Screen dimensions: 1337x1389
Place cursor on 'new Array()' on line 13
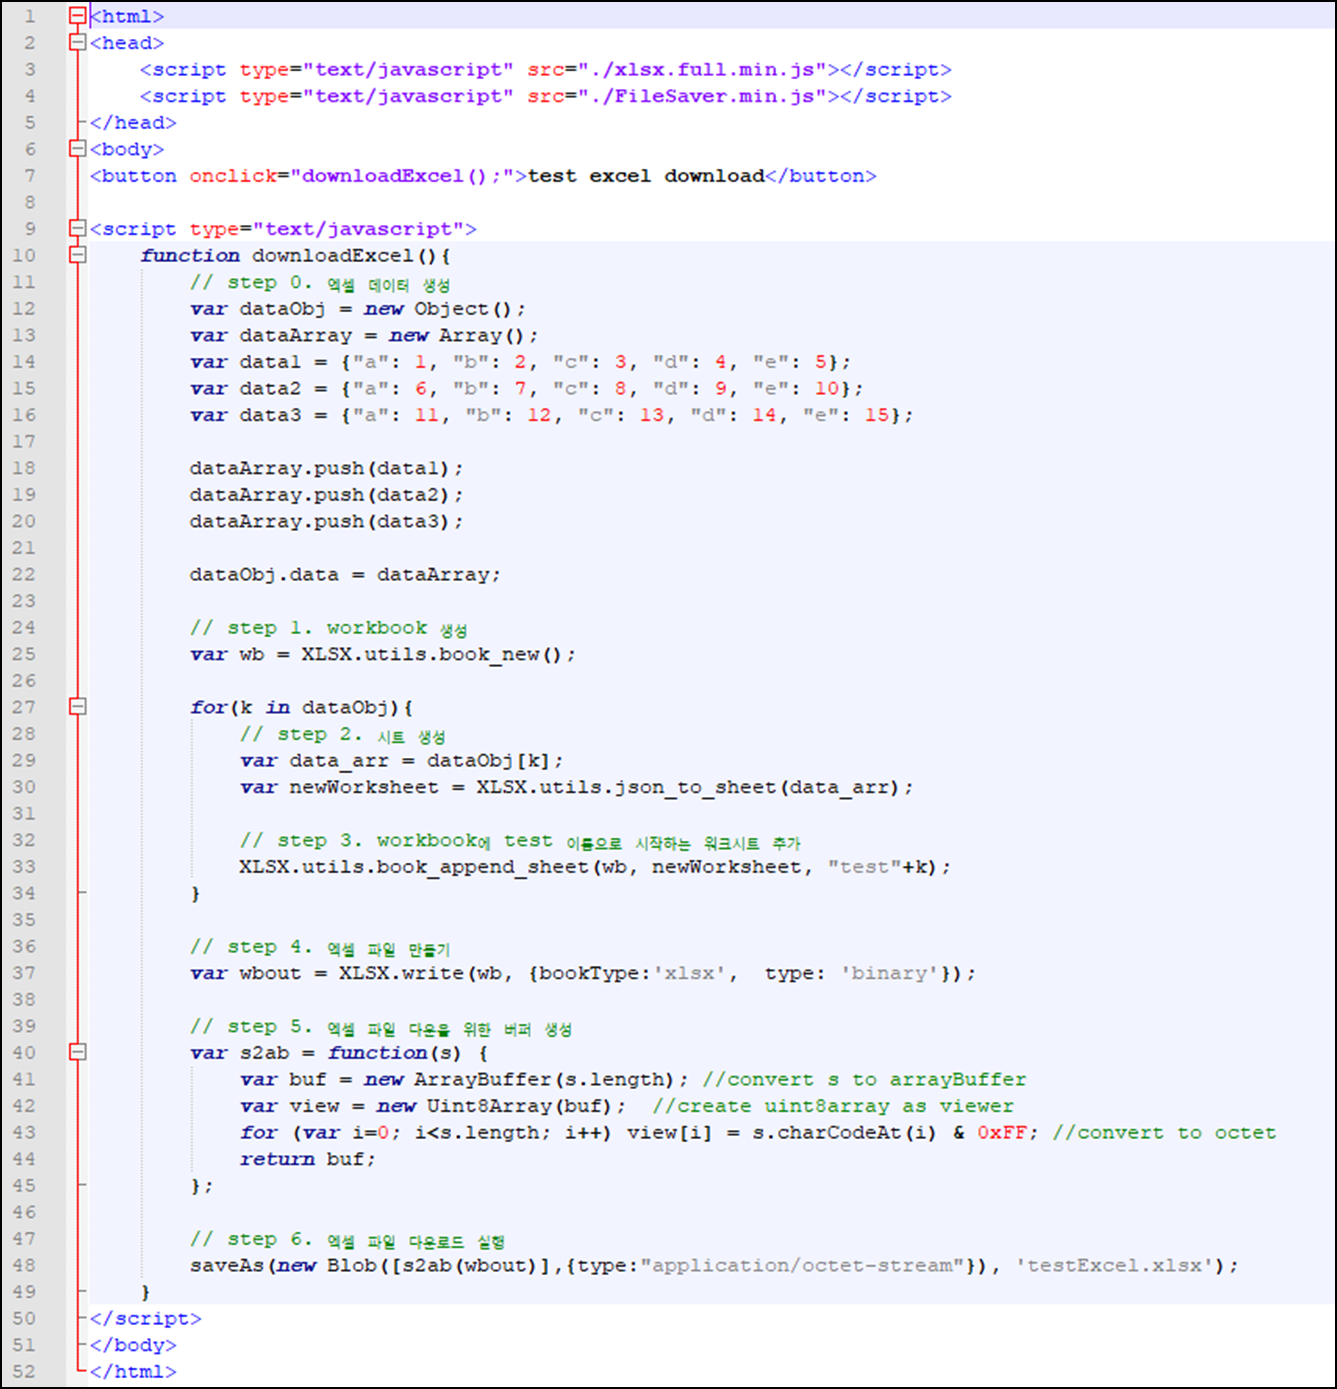[457, 335]
